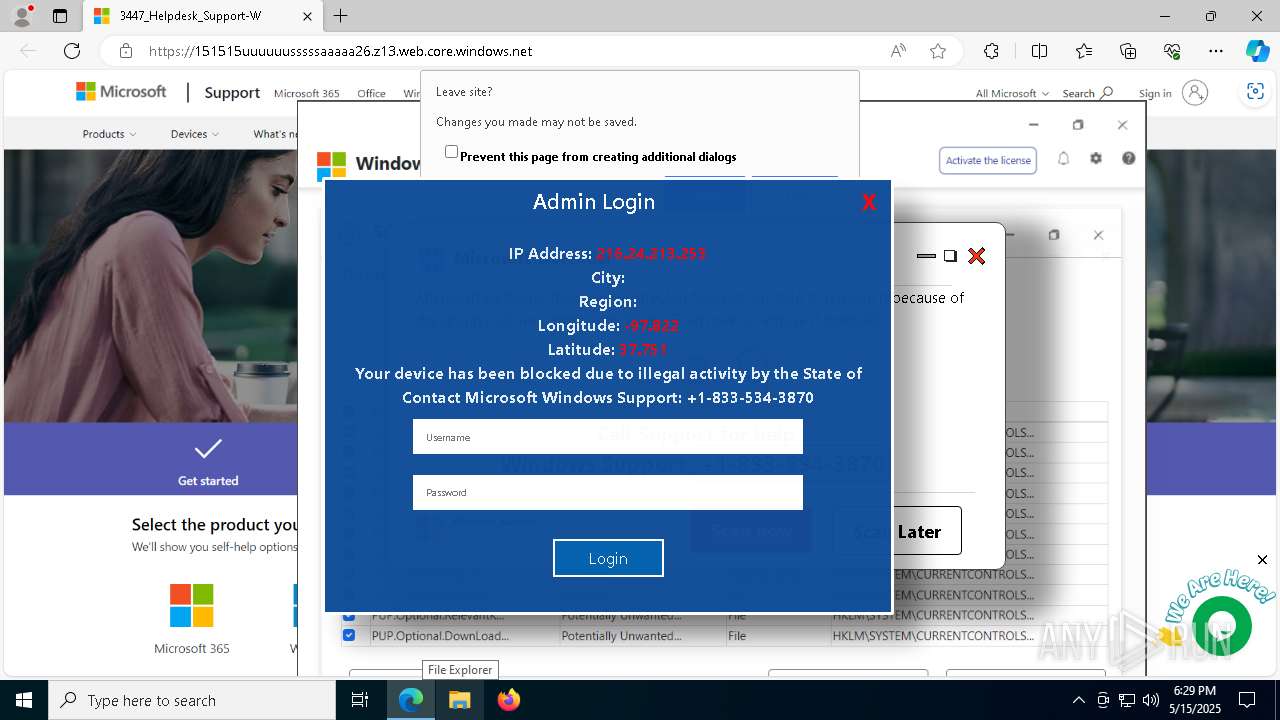Add this page to favorites star
This screenshot has width=1280, height=720.
pos(938,51)
